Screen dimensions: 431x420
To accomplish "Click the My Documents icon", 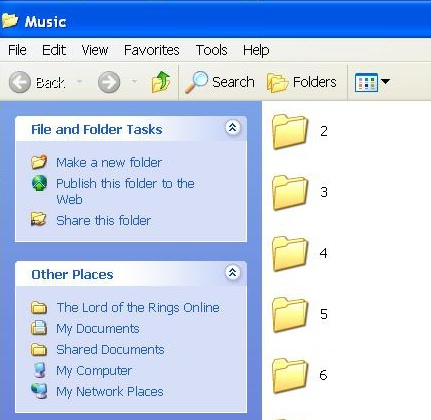I will tap(39, 328).
